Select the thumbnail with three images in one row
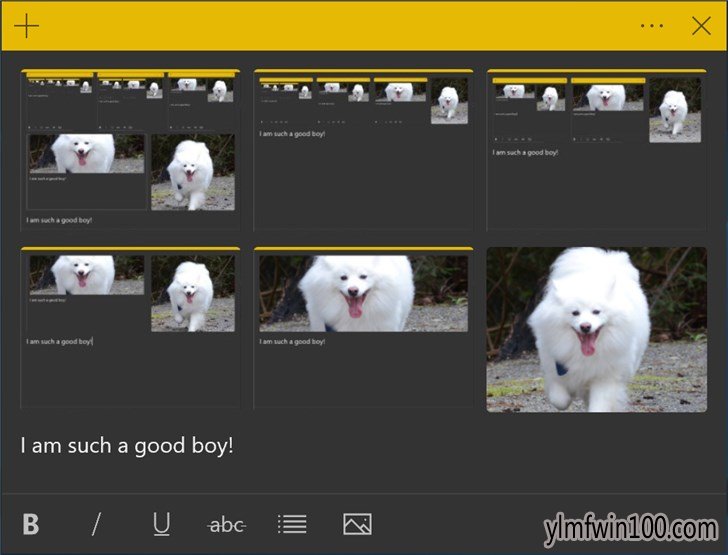This screenshot has height=555, width=728. pyautogui.click(x=597, y=150)
